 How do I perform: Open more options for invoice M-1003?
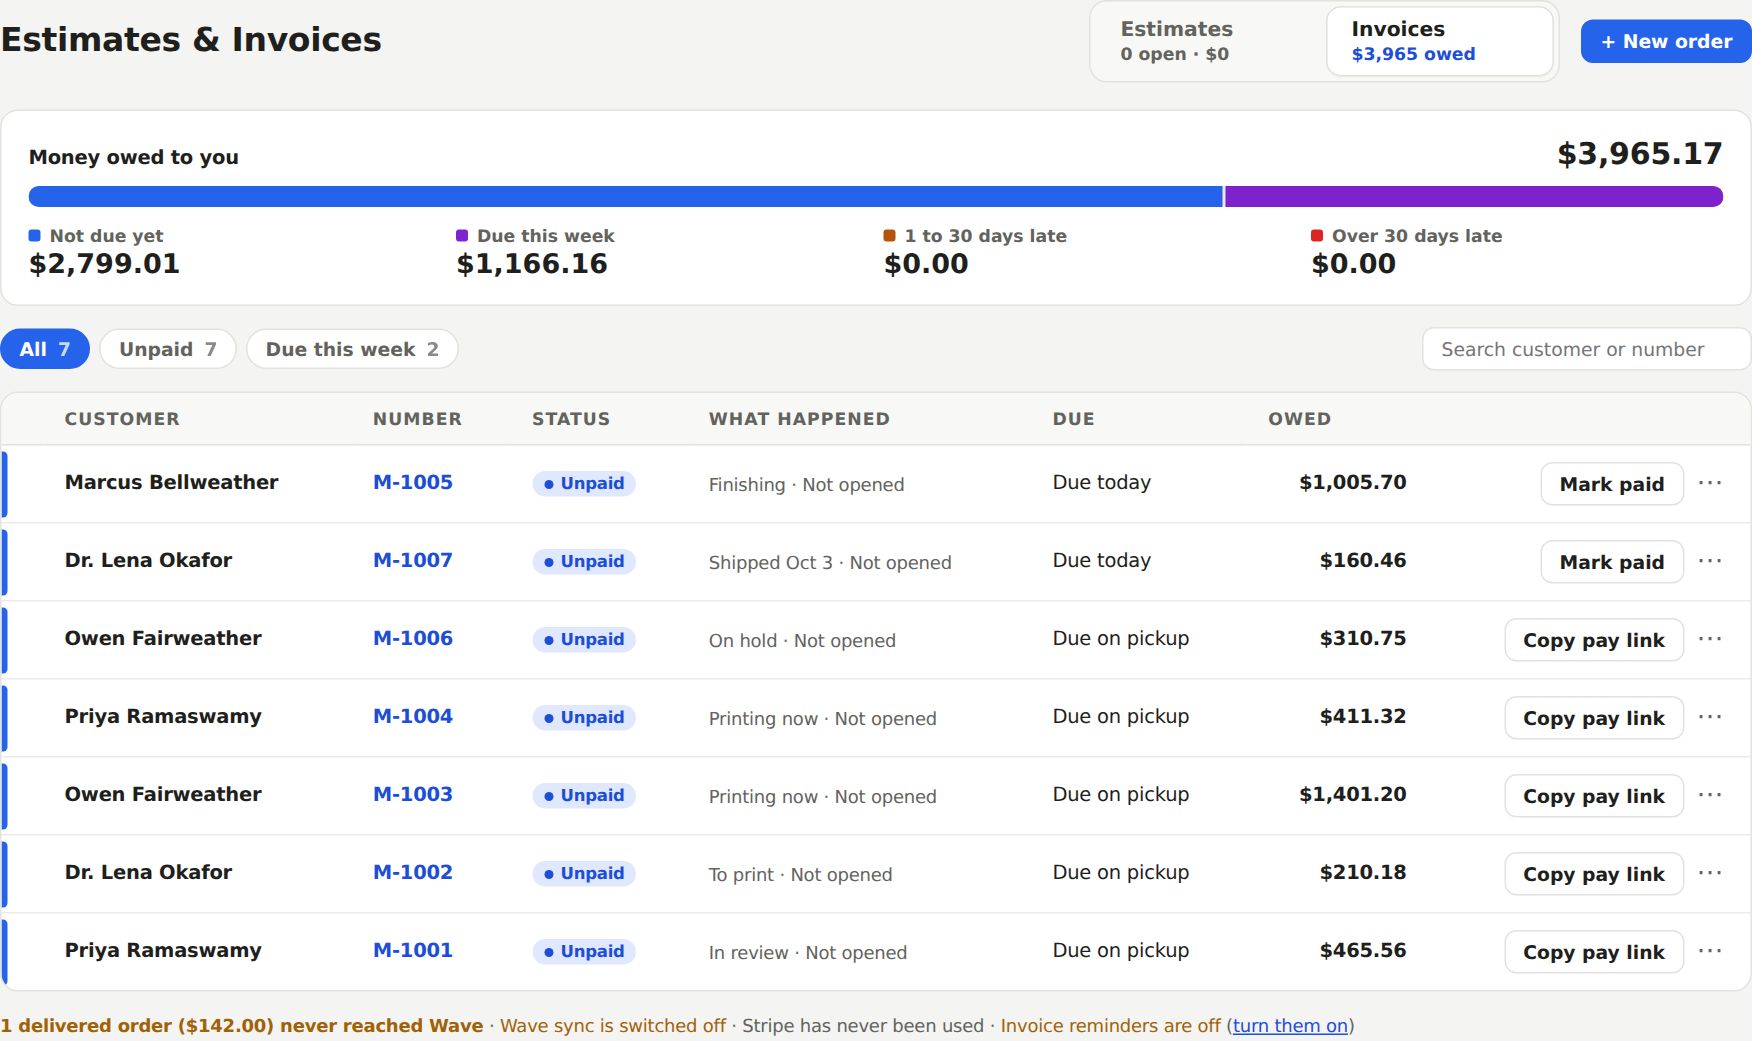pos(1709,795)
